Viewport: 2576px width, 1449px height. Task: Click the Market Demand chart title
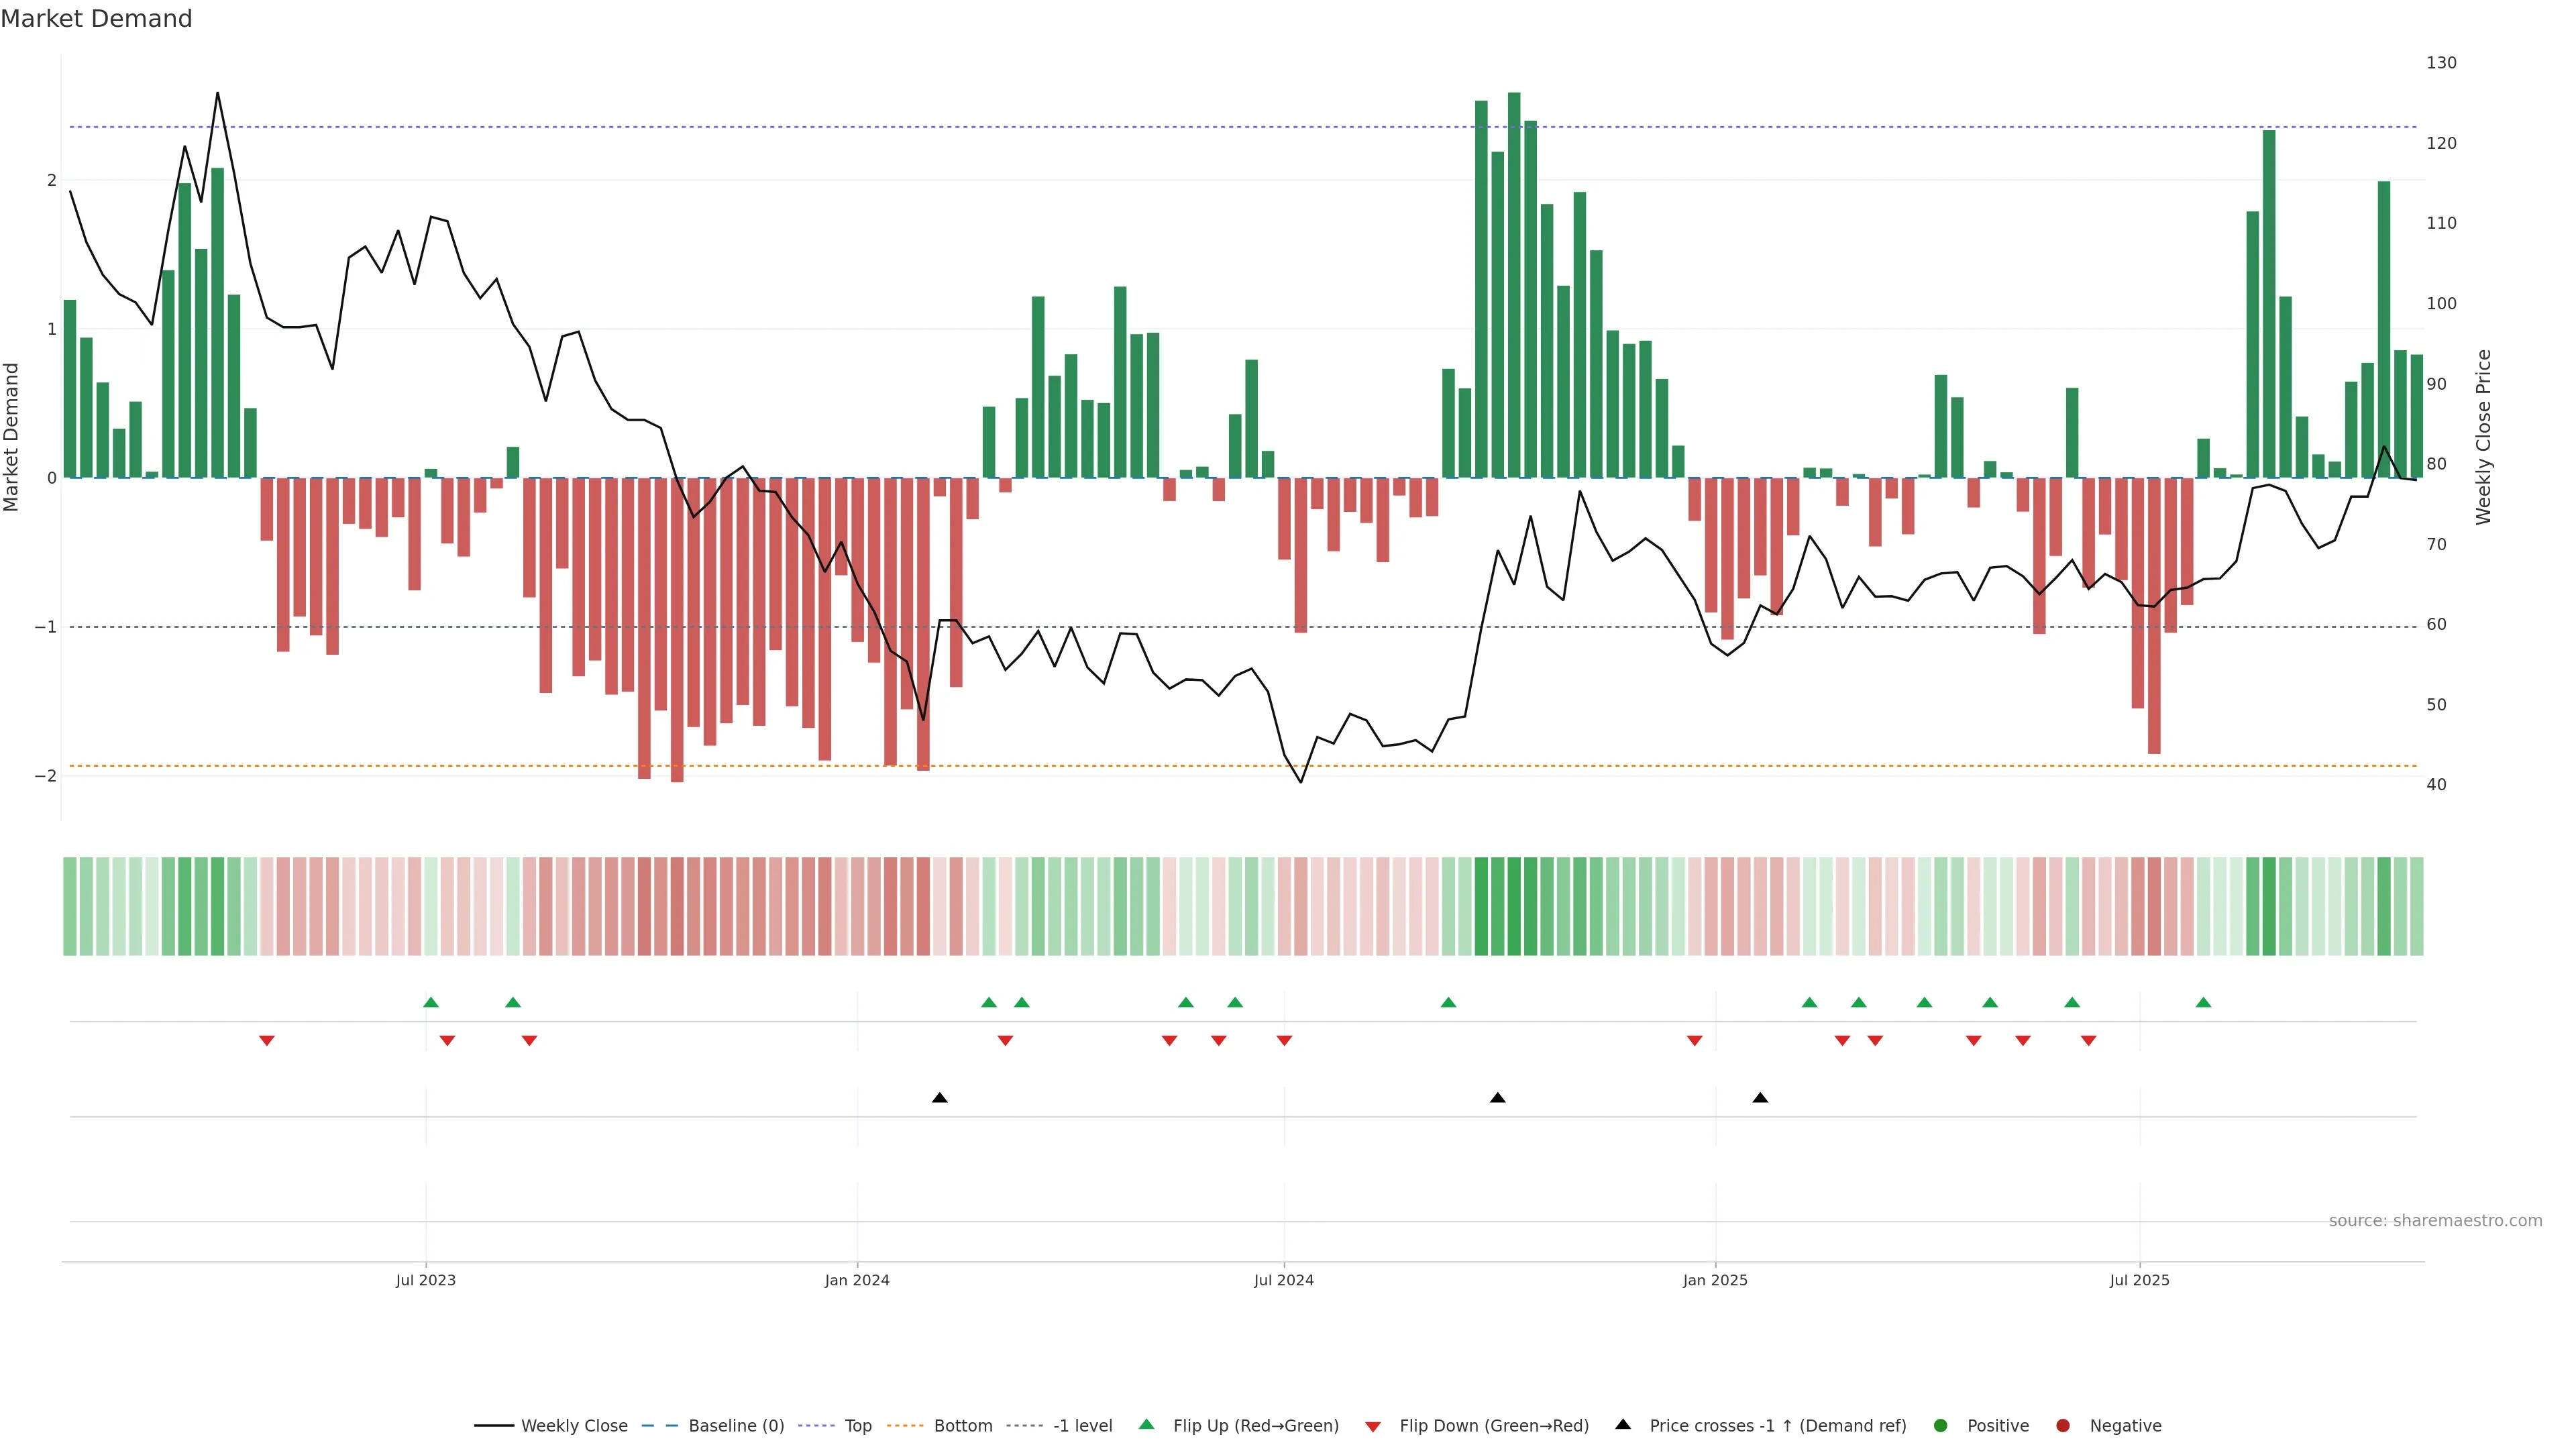click(96, 19)
